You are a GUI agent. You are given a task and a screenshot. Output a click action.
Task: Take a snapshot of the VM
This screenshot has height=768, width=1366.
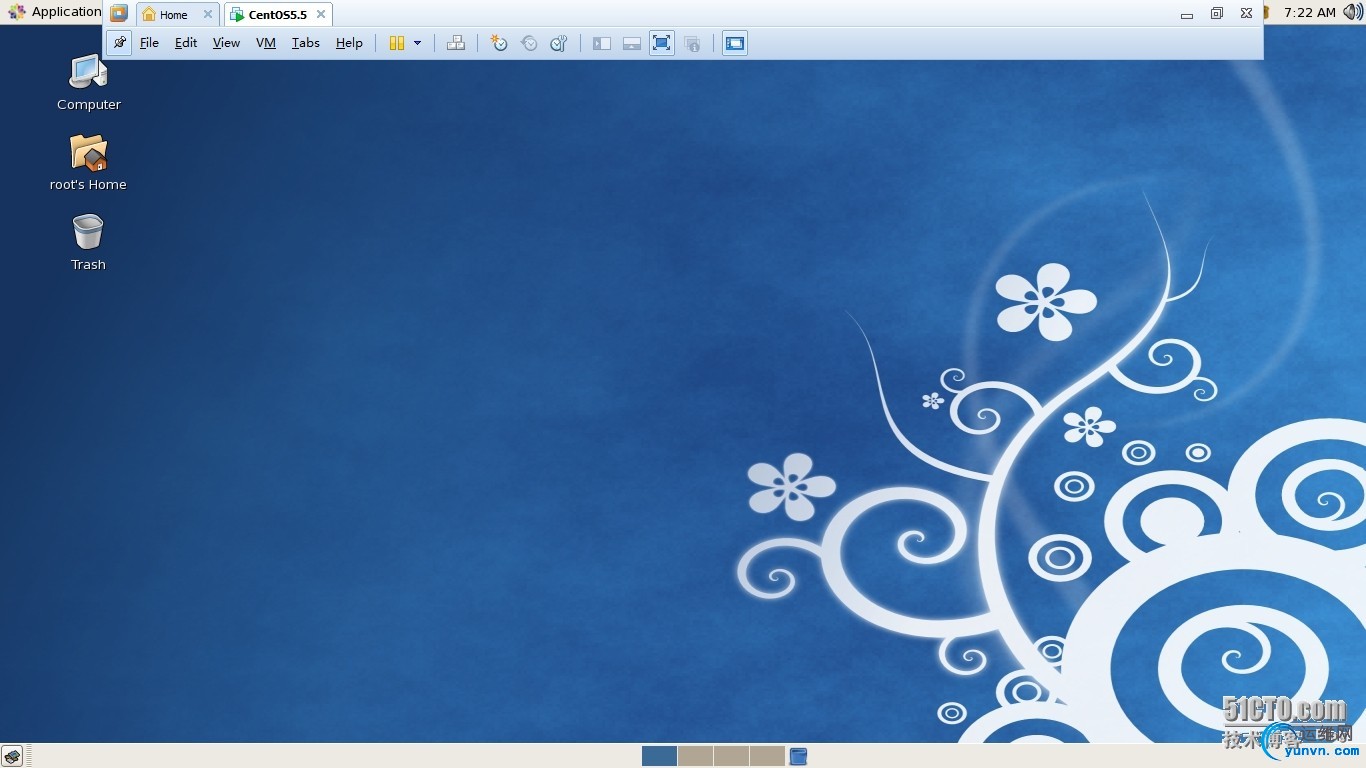[x=499, y=43]
